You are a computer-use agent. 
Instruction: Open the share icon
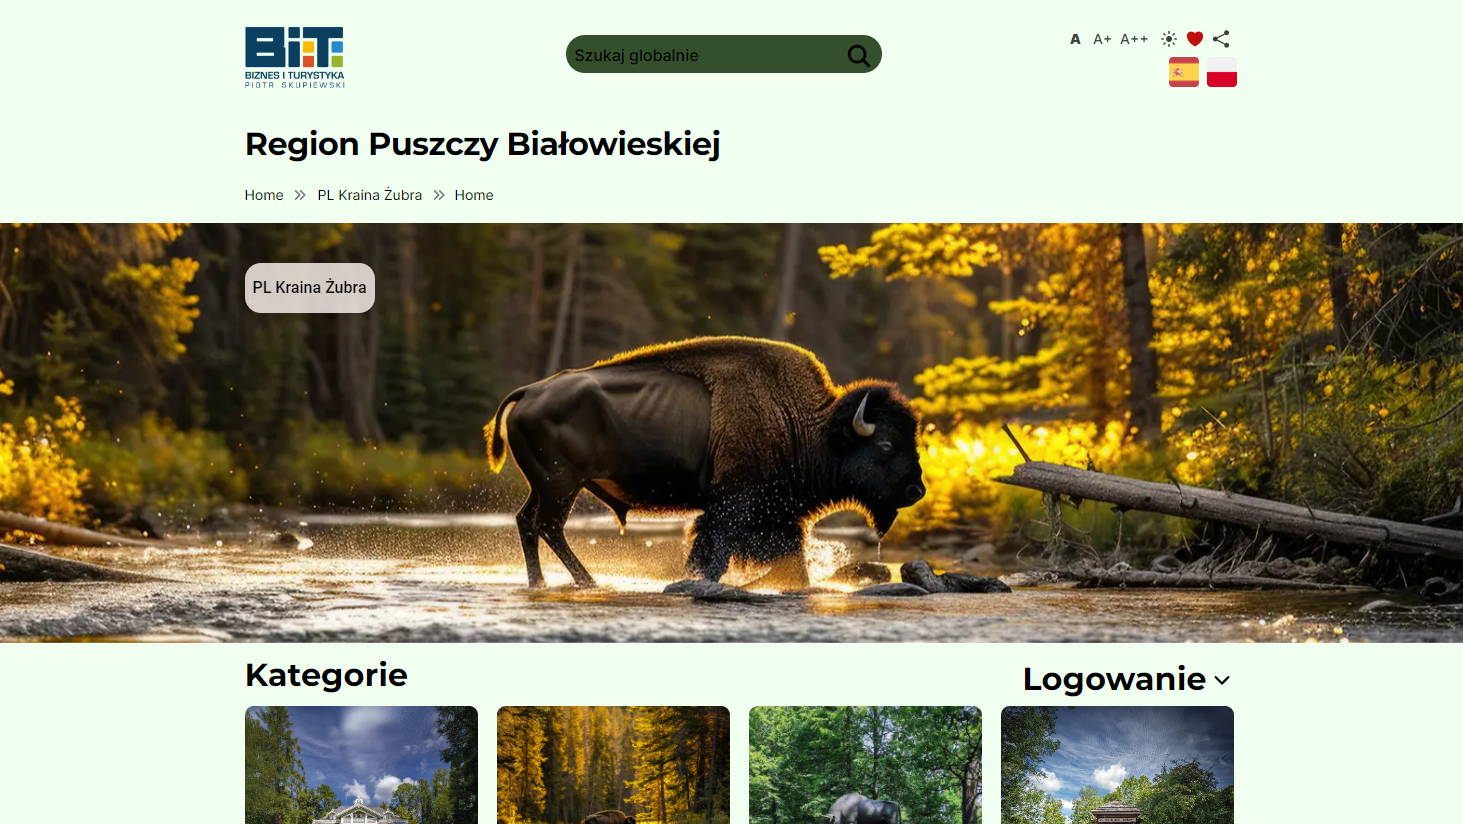[1221, 39]
